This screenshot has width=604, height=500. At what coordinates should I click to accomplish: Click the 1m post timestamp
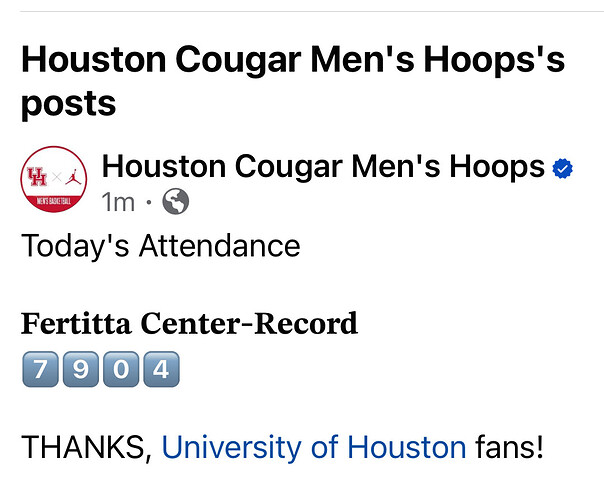118,202
